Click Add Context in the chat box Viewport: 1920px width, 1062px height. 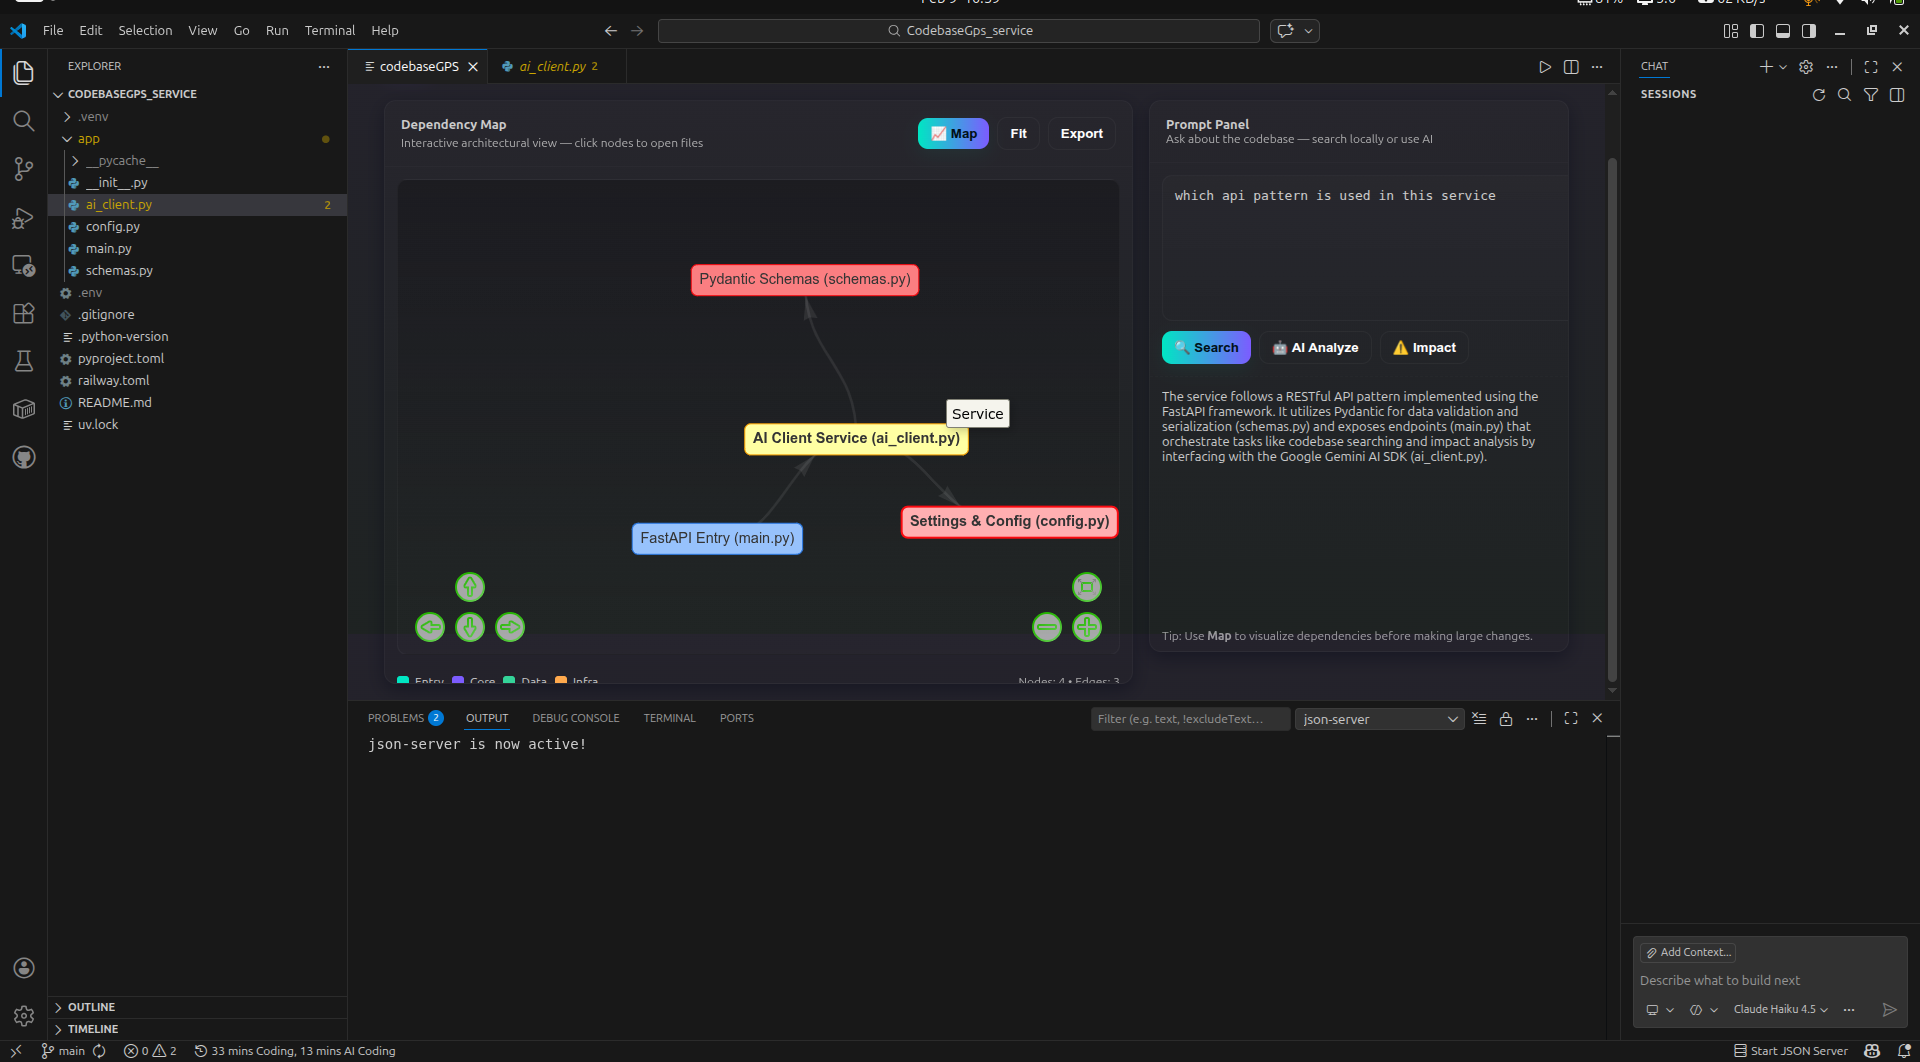[x=1688, y=953]
